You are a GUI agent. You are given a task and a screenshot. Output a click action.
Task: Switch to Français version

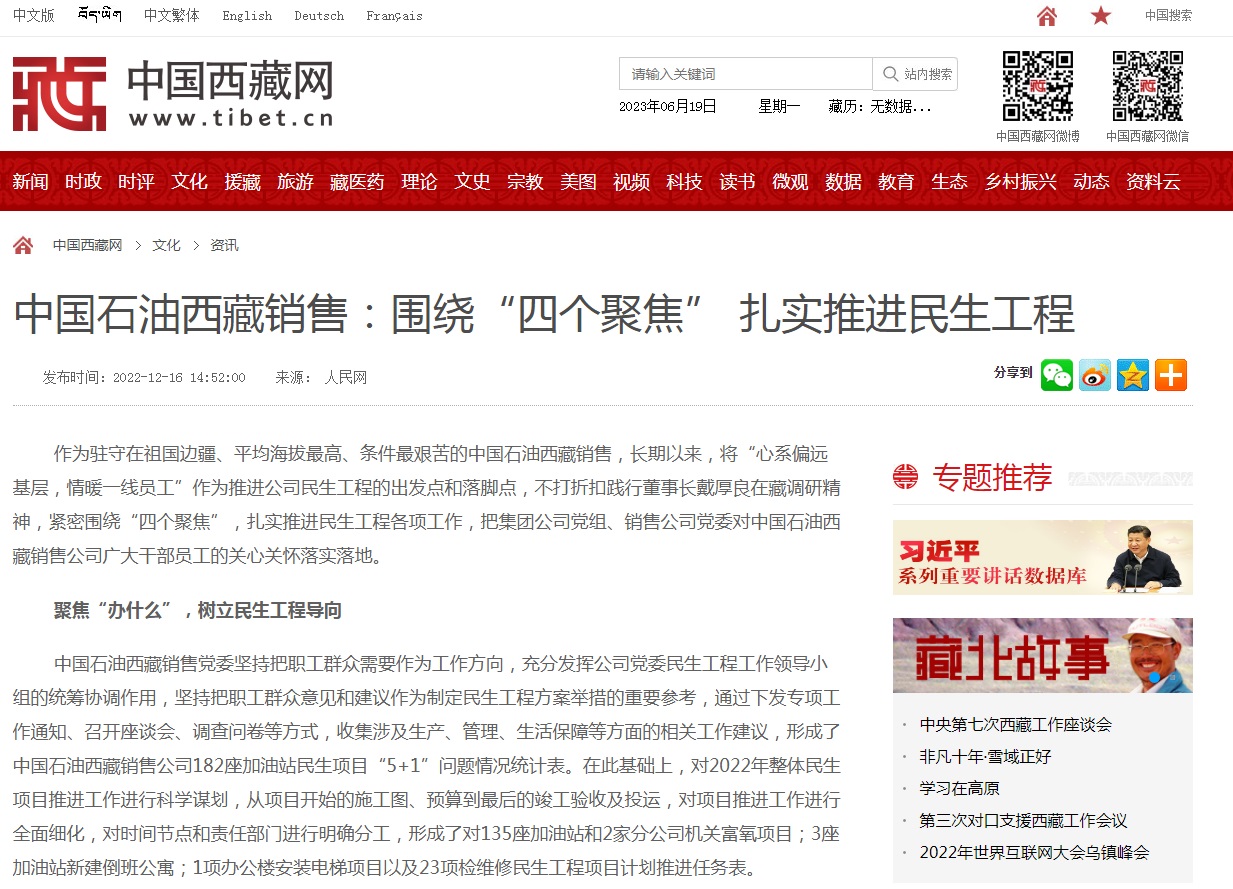pyautogui.click(x=394, y=16)
